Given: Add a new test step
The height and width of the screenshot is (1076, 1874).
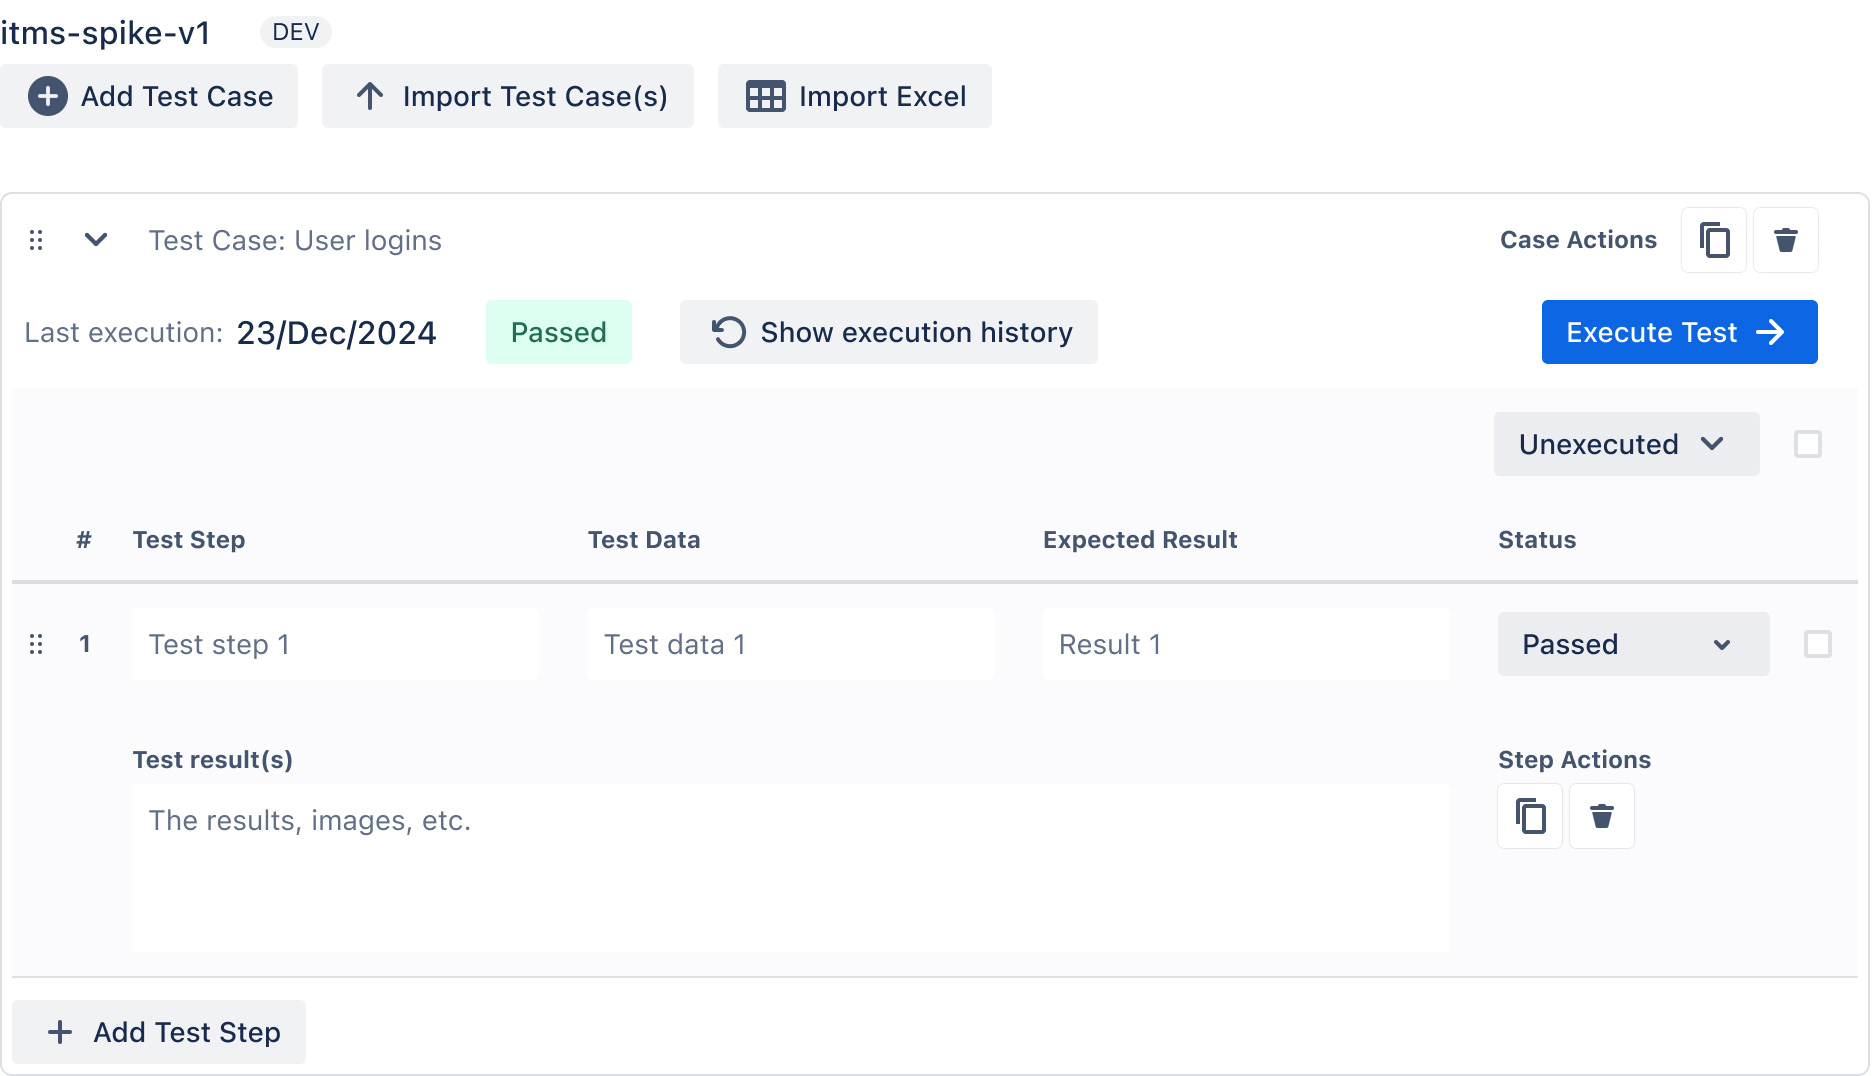Looking at the screenshot, I should (159, 1032).
